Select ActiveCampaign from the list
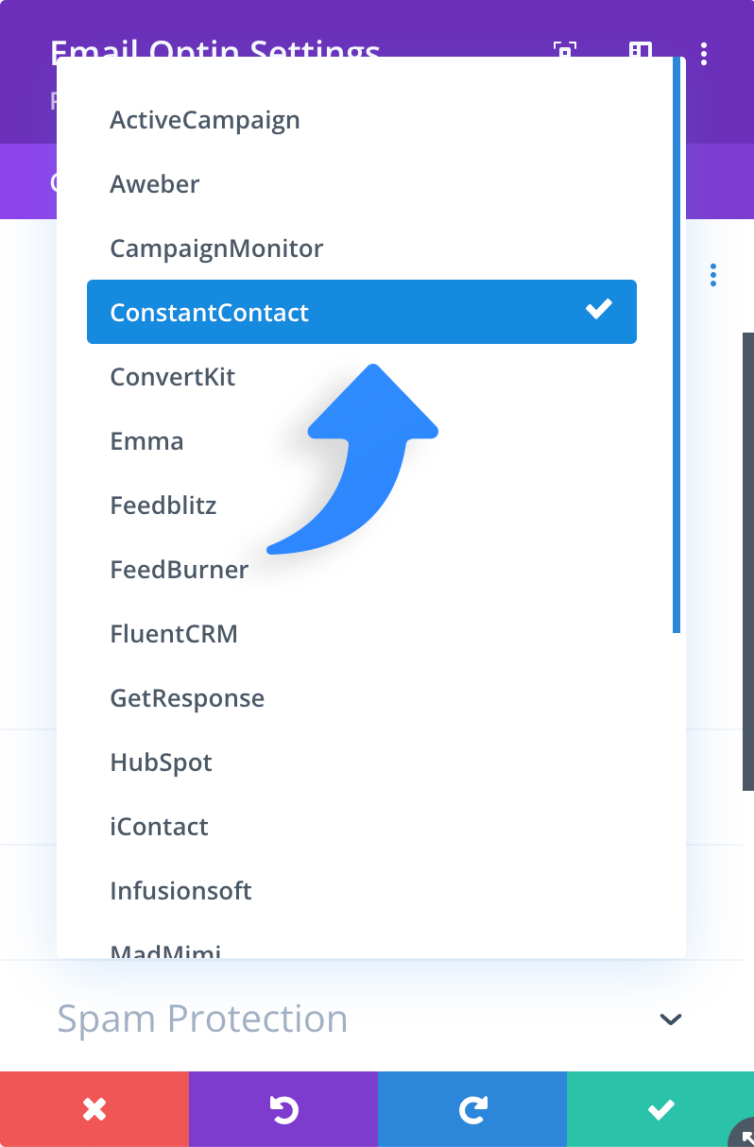 205,120
